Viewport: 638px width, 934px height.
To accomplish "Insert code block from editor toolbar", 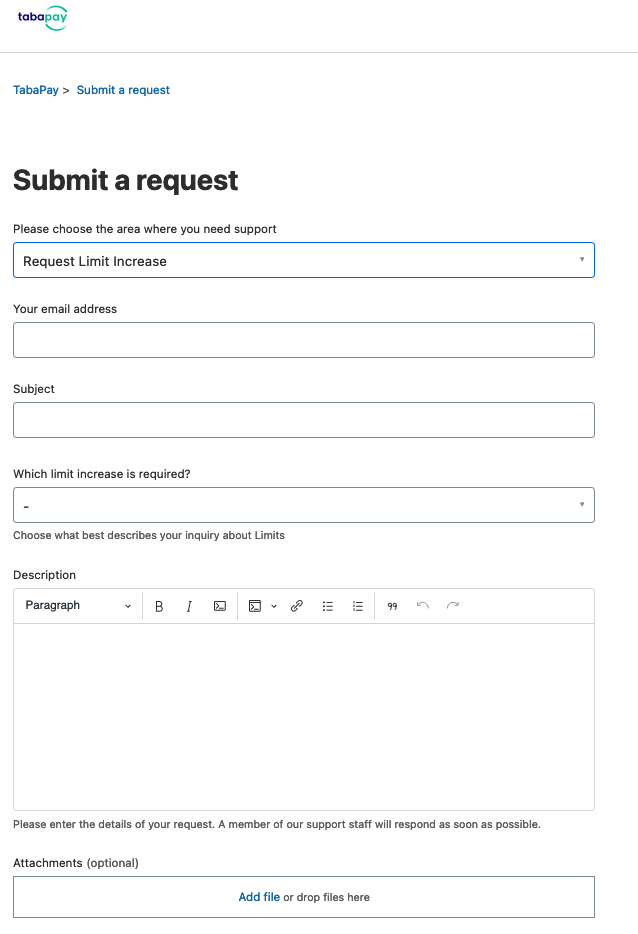I will [x=255, y=606].
